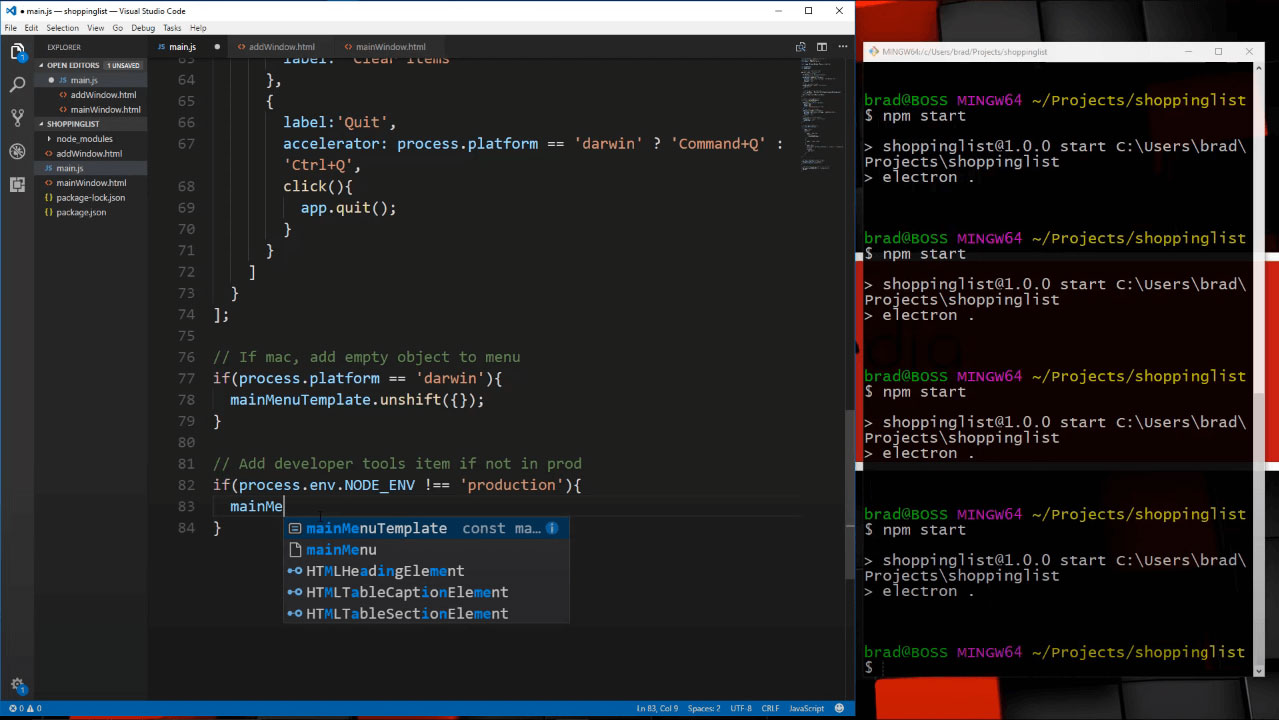Switch to the addWindow.html tab

coord(281,47)
